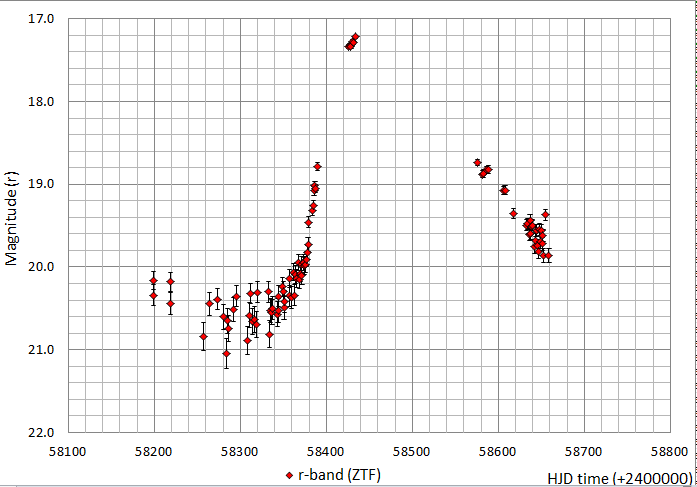
Task: Click the 17.0 y-axis label
Action: point(41,19)
